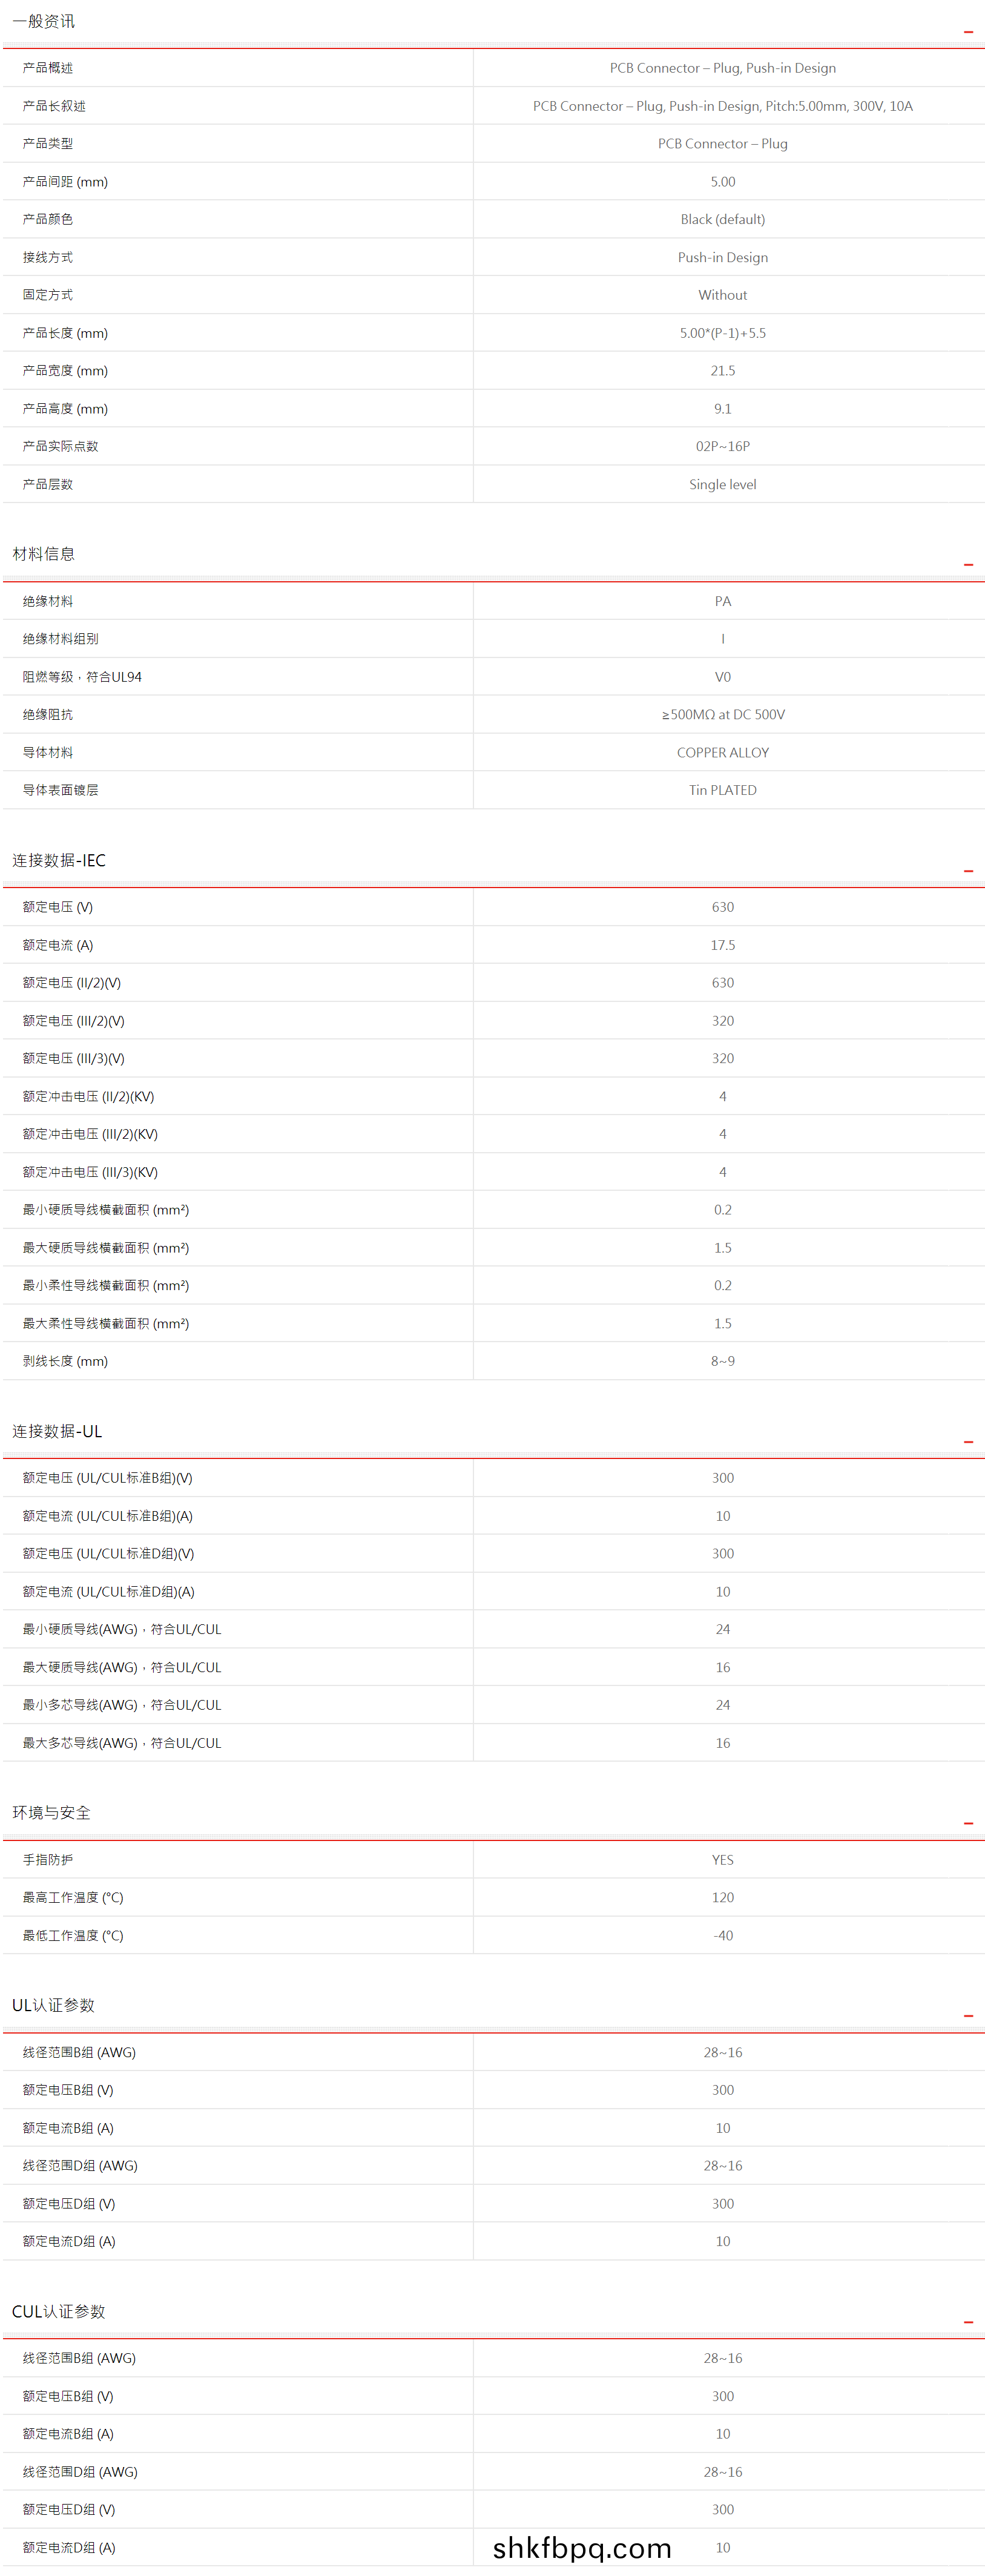
Task: Collapse the 一般资讯 section with the minus icon
Action: 967,32
